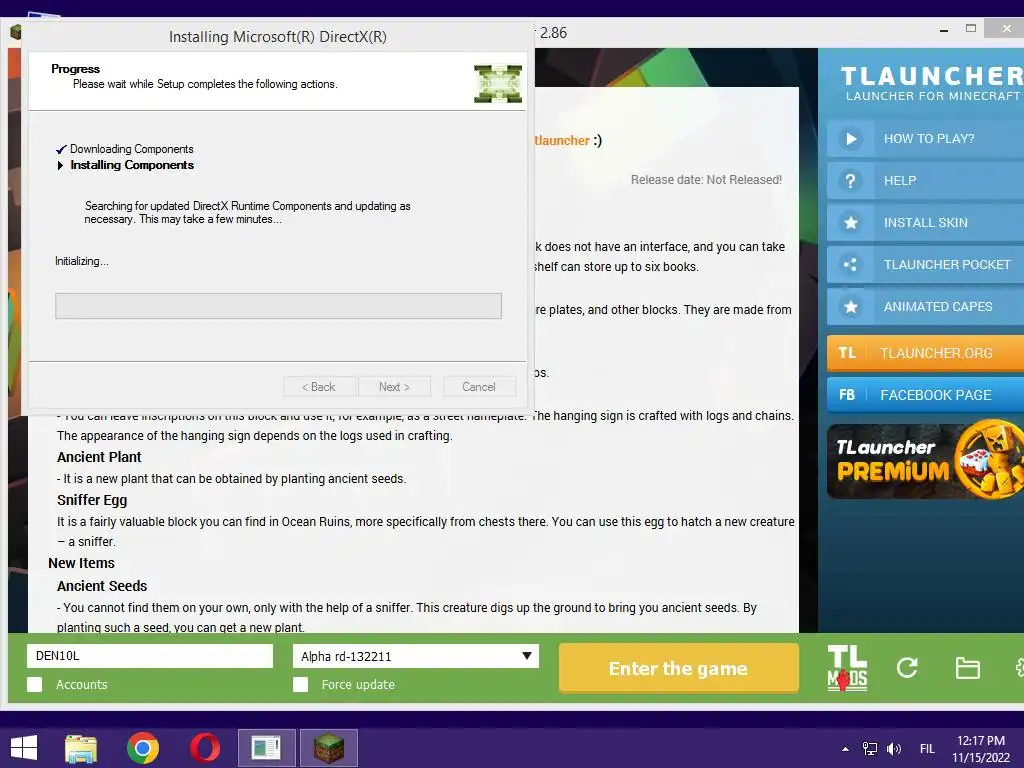Click the New Items heading
The width and height of the screenshot is (1024, 768).
(82, 563)
